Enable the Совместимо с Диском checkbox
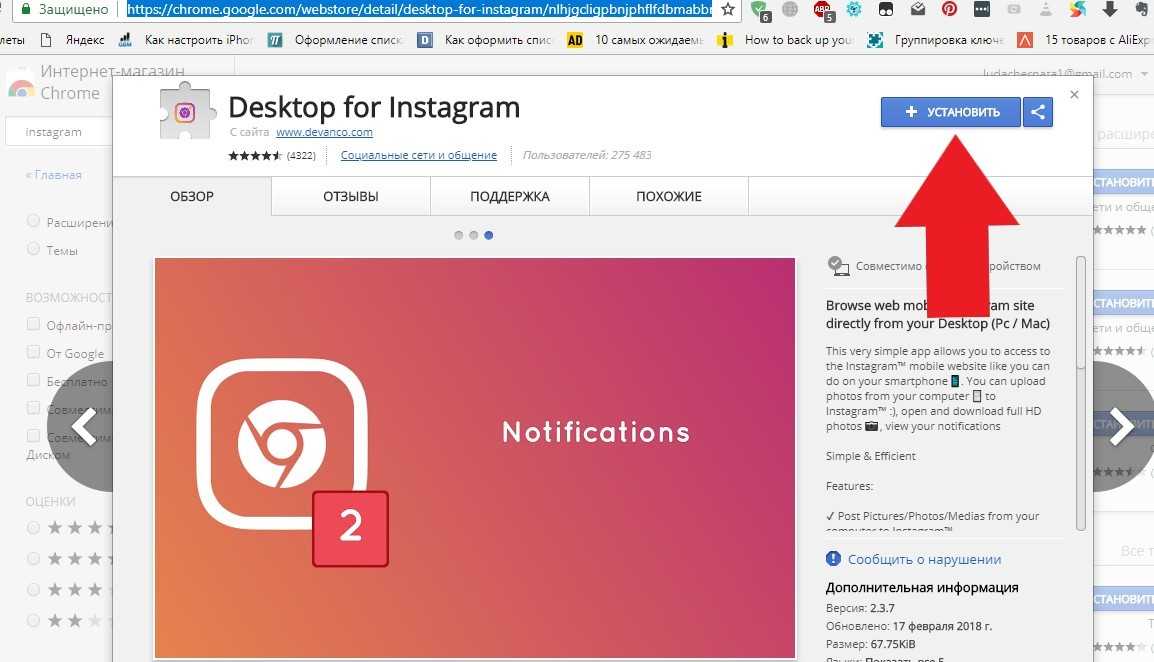The height and width of the screenshot is (662, 1154). 33,436
